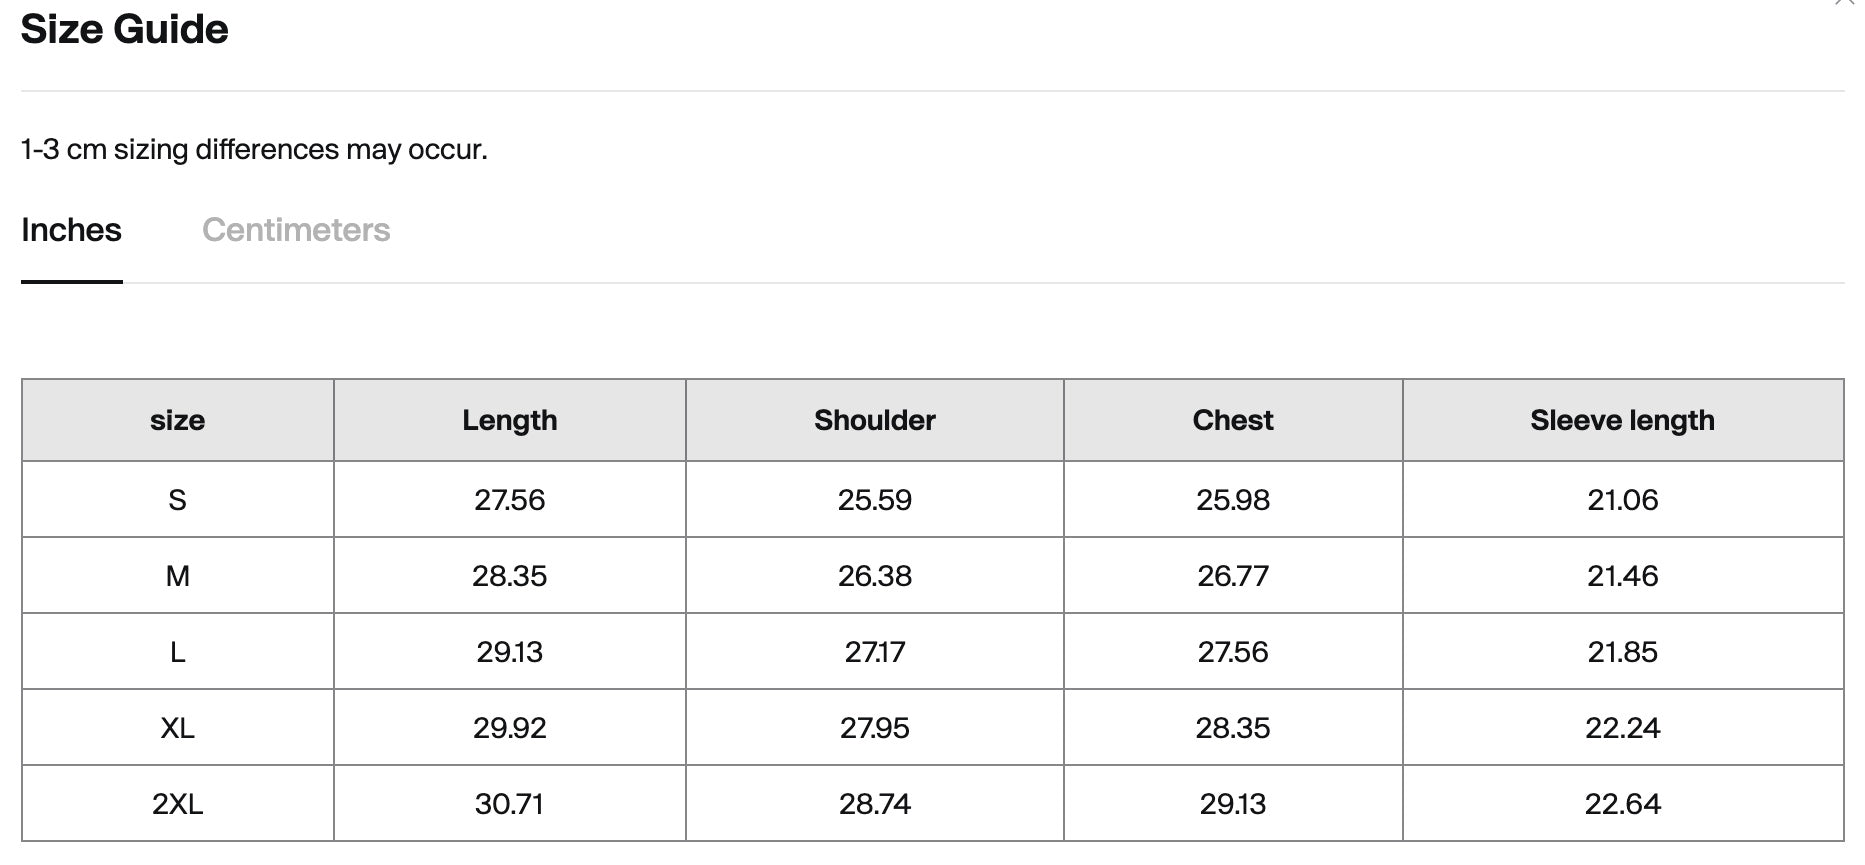Click the M size row label
This screenshot has height=865, width=1865.
pos(177,576)
